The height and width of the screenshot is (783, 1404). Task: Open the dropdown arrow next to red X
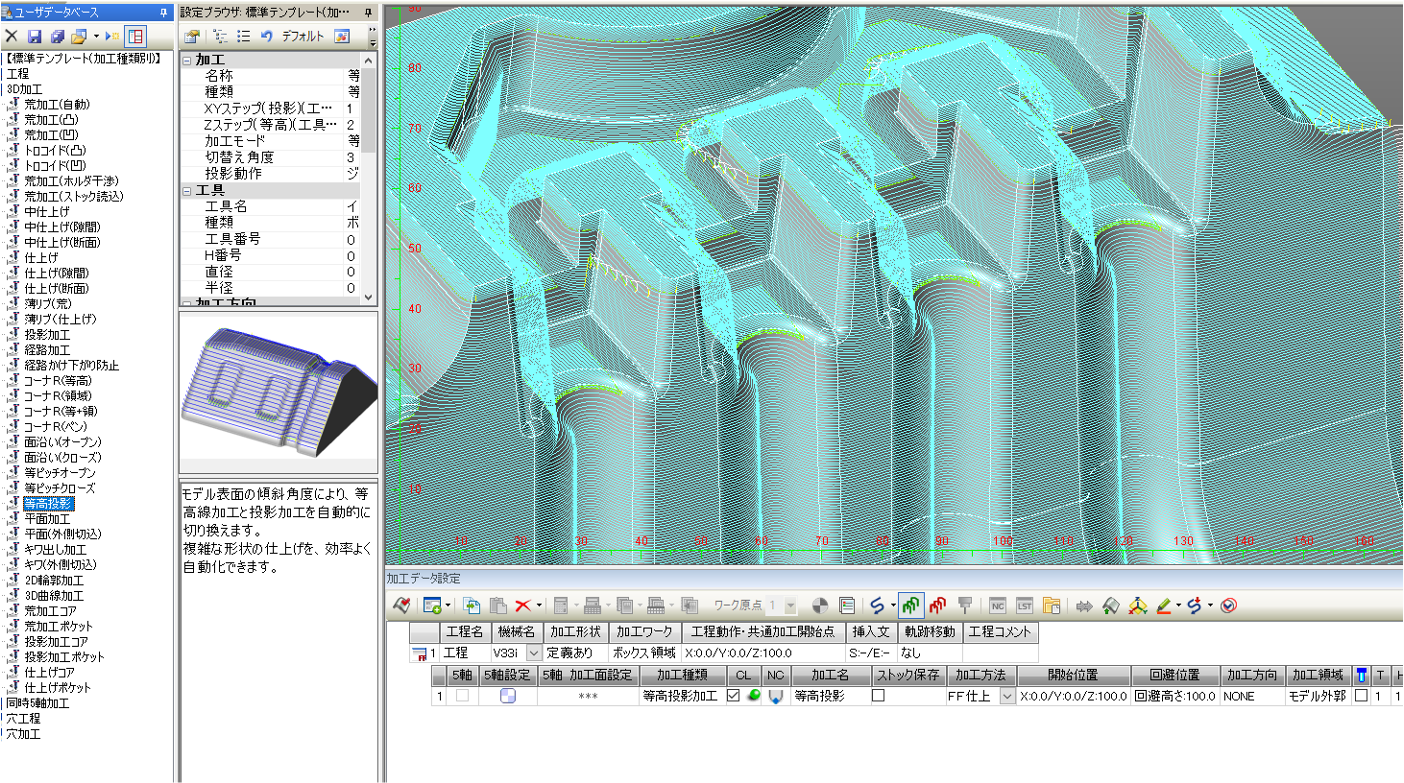point(539,605)
